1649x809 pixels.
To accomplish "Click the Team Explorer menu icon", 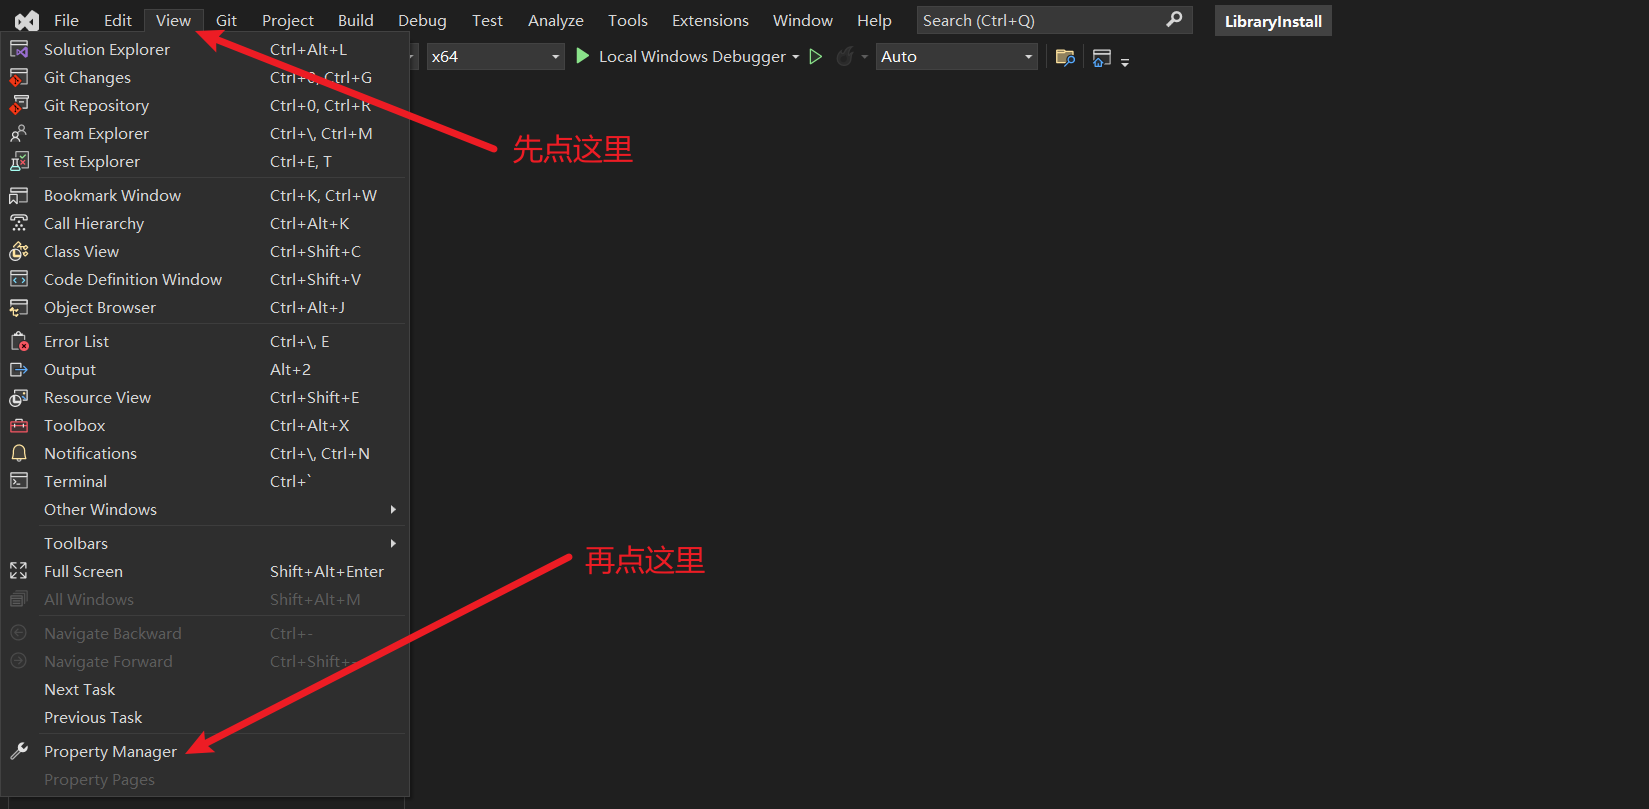I will coord(19,133).
